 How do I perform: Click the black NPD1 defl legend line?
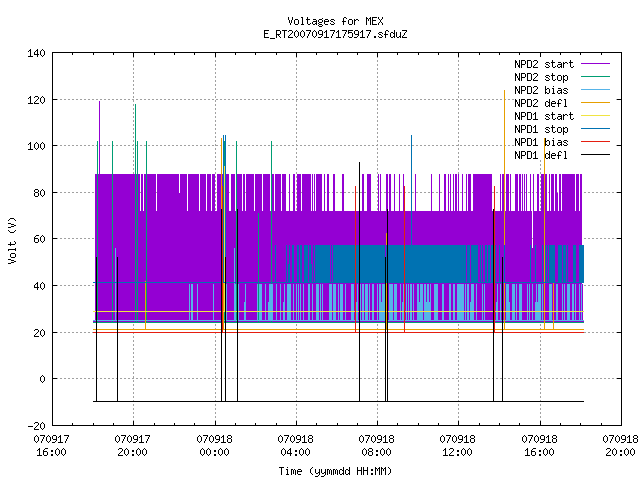[596, 155]
